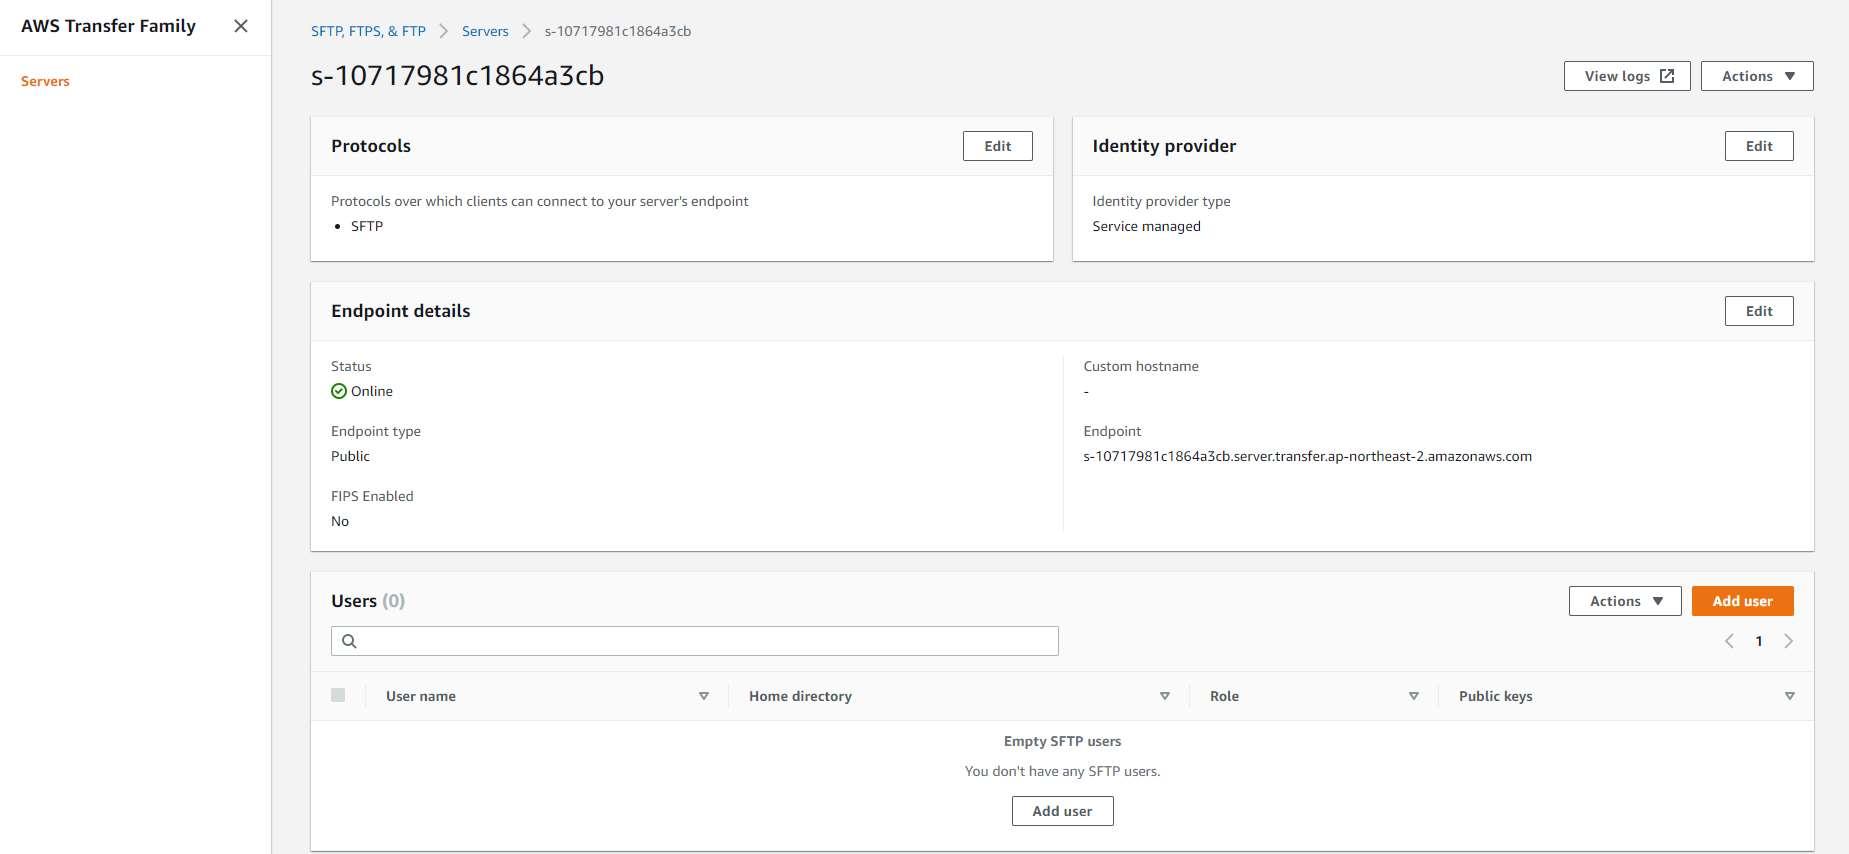Click the Role column header
Screen dimensions: 1849x854
1224,696
